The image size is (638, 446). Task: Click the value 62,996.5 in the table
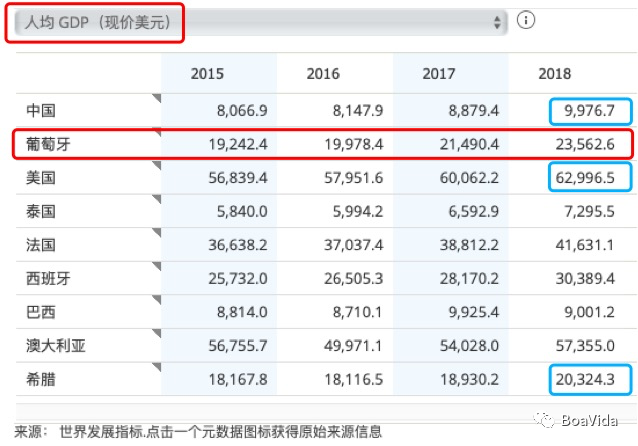[x=585, y=178]
